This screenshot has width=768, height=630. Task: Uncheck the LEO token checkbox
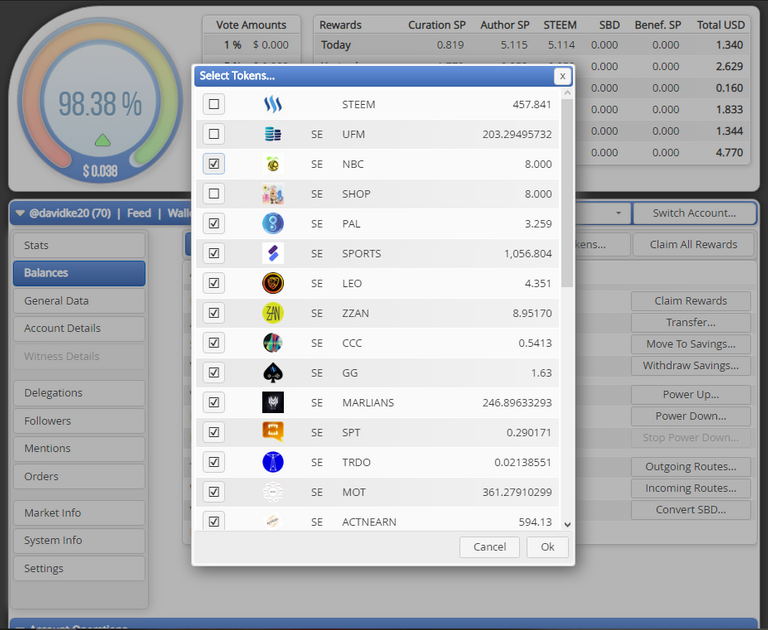[x=214, y=283]
